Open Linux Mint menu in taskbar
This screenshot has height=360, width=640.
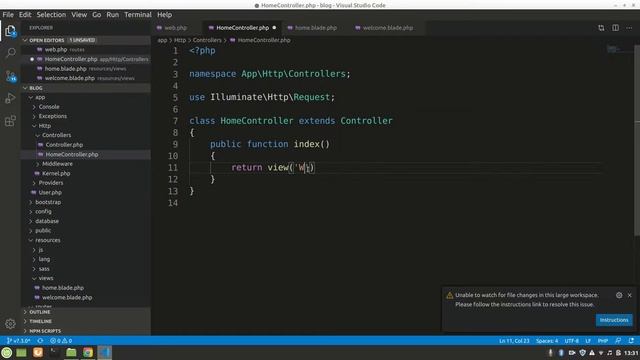(7, 353)
